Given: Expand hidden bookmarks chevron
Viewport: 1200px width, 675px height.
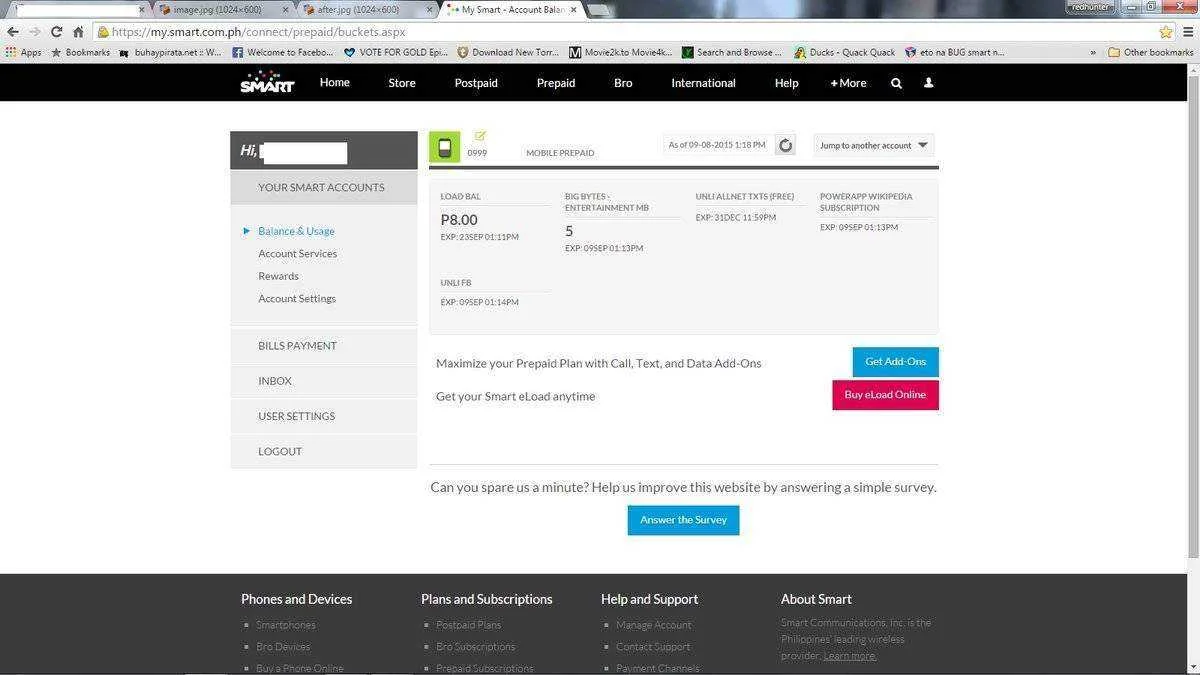Looking at the screenshot, I should click(1093, 52).
